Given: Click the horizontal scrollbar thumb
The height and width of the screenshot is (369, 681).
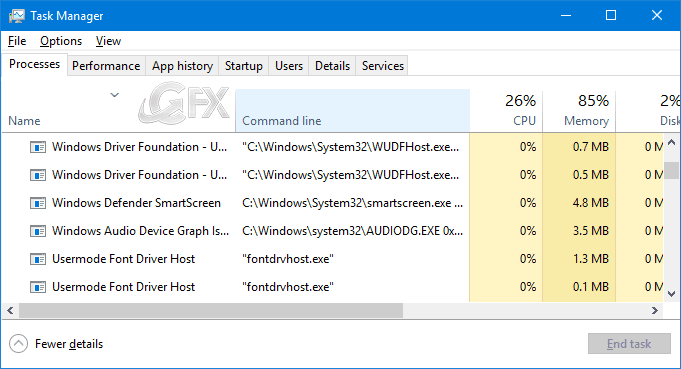Looking at the screenshot, I should [x=211, y=310].
